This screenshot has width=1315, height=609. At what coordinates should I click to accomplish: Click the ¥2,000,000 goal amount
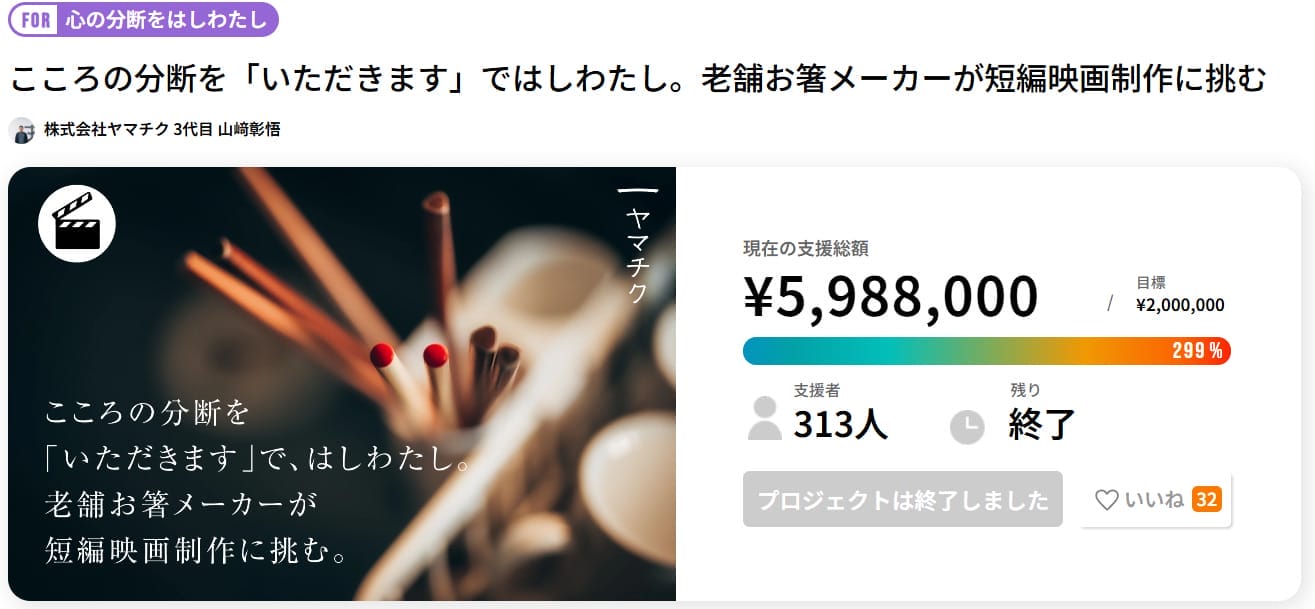coord(1180,306)
